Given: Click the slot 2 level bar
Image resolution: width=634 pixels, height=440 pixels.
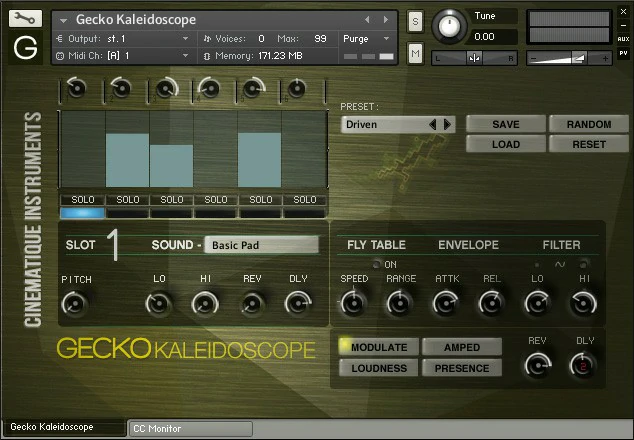Looking at the screenshot, I should tap(127, 160).
